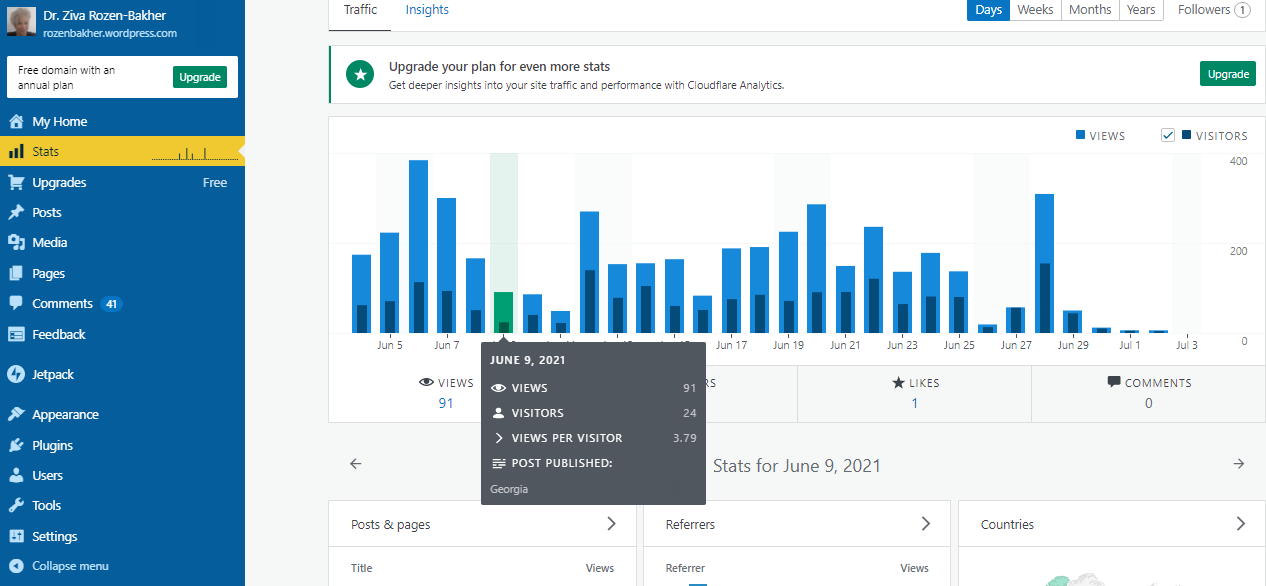Screen dimensions: 1266x586
Task: Open the Georgia published post link
Action: 509,489
